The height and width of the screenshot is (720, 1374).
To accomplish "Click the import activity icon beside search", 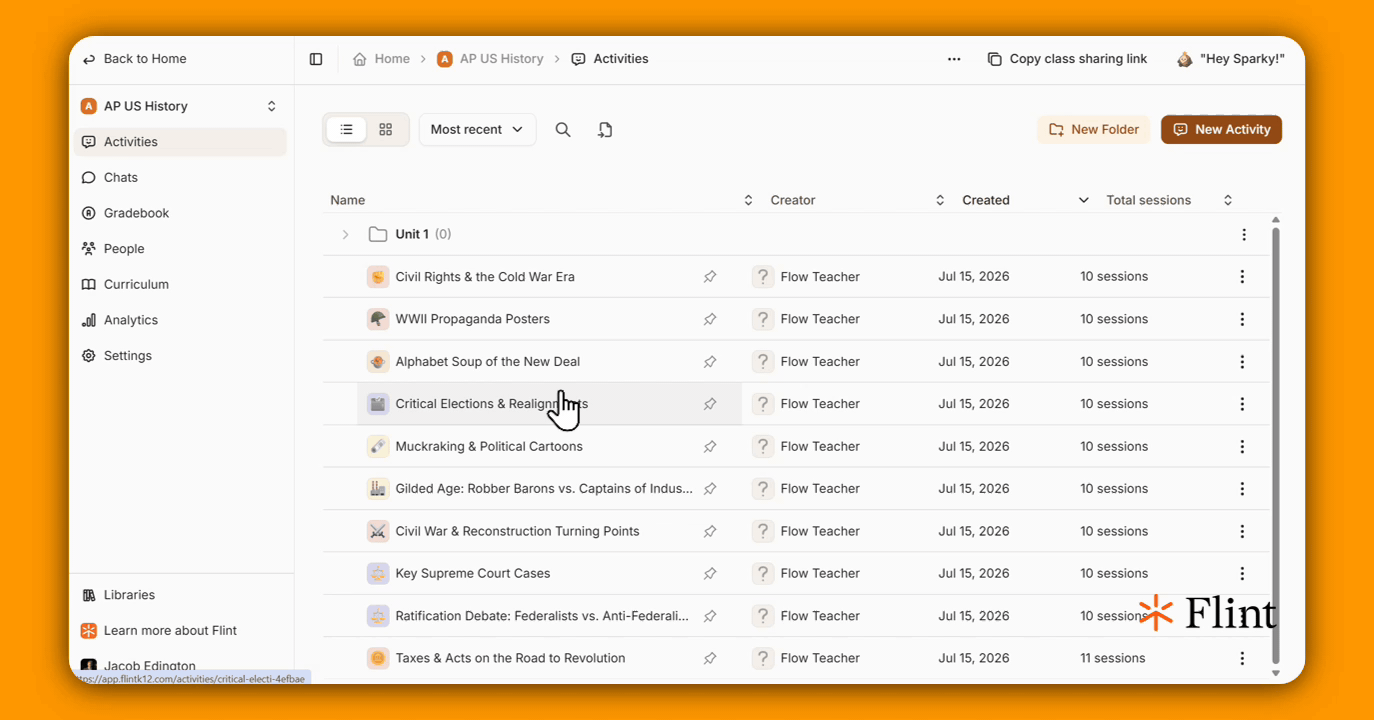I will pos(605,130).
